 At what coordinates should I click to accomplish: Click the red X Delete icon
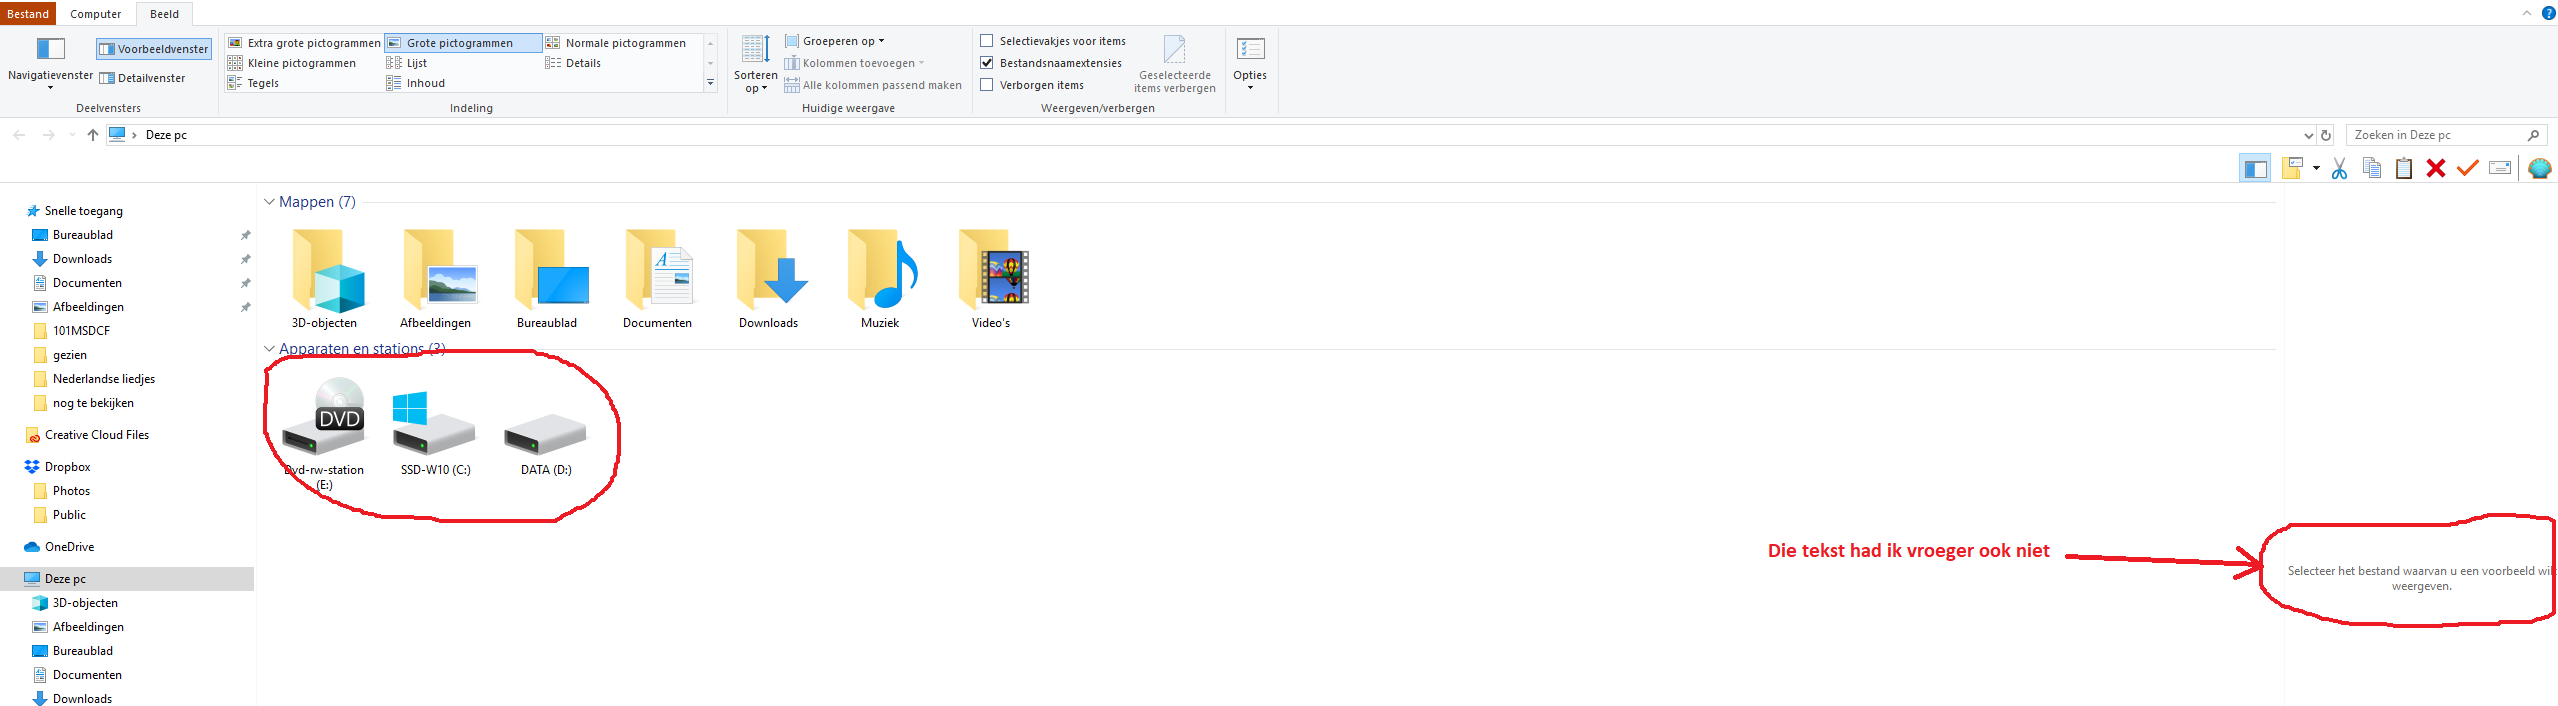tap(2436, 168)
